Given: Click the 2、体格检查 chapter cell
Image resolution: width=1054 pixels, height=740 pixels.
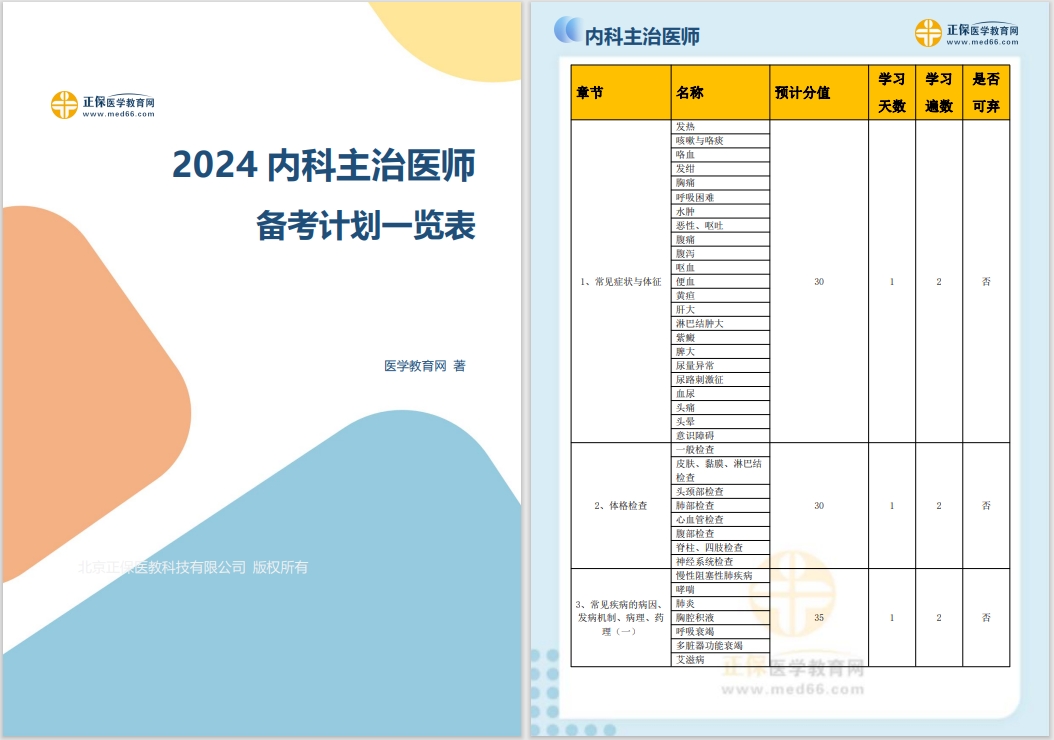Looking at the screenshot, I should tap(620, 506).
